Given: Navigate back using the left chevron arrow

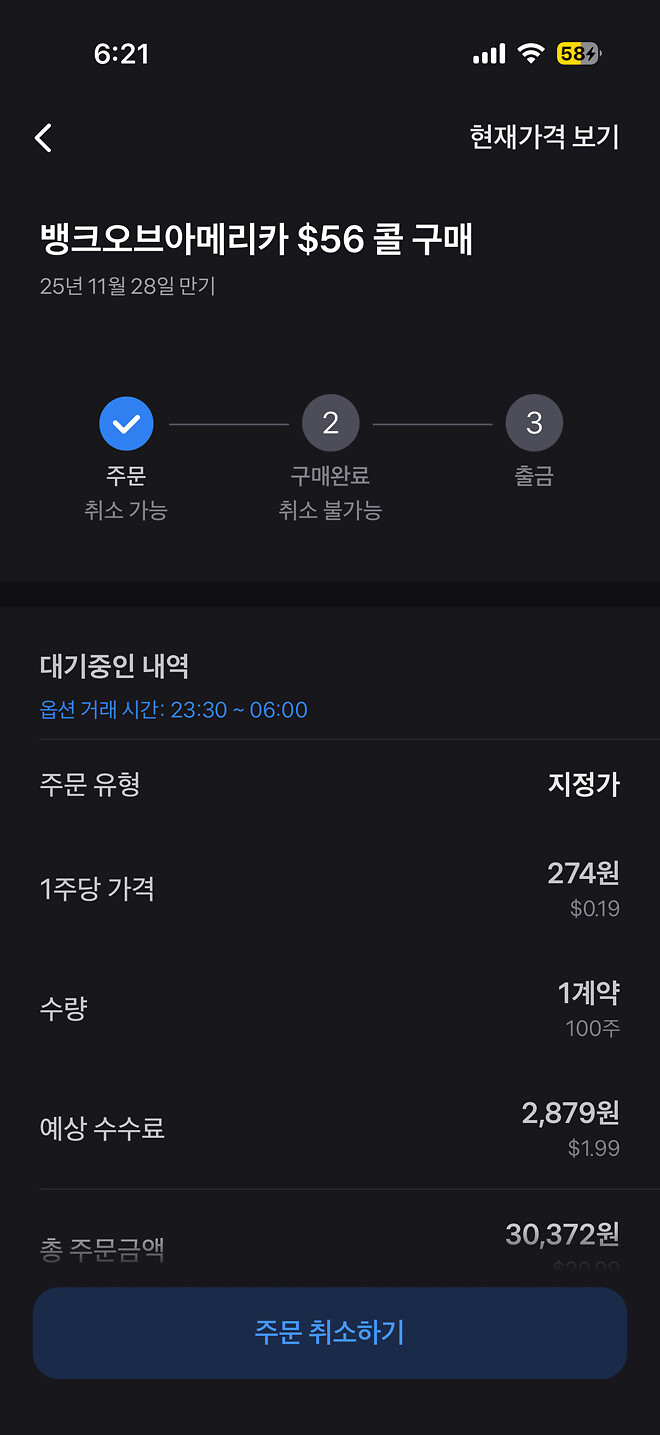Looking at the screenshot, I should tap(42, 138).
